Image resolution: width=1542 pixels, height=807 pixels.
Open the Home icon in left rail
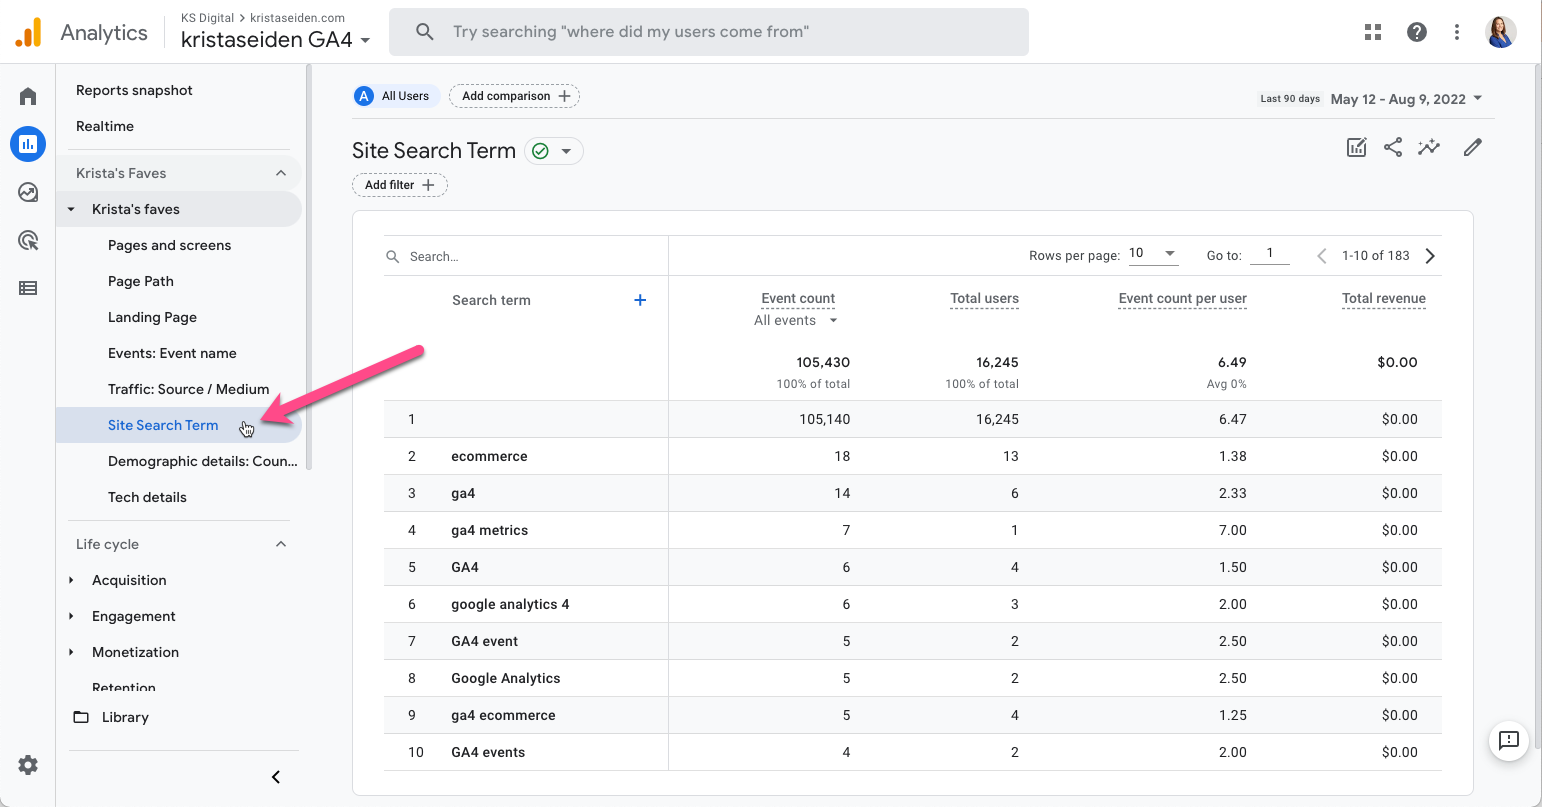click(28, 96)
